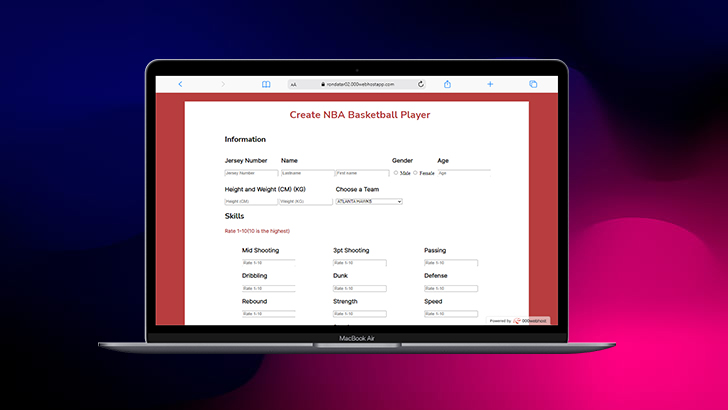728x410 pixels.
Task: Go back using Safari back arrow
Action: pyautogui.click(x=180, y=84)
